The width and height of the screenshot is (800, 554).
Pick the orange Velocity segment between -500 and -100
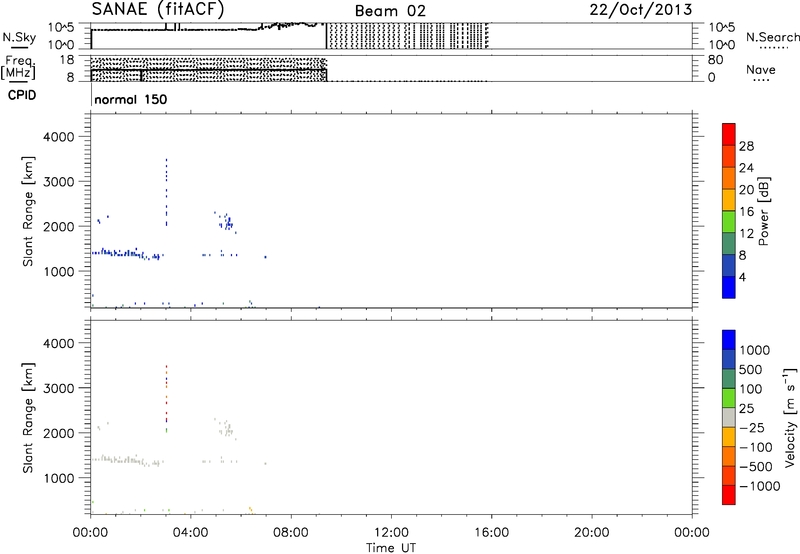(x=729, y=456)
